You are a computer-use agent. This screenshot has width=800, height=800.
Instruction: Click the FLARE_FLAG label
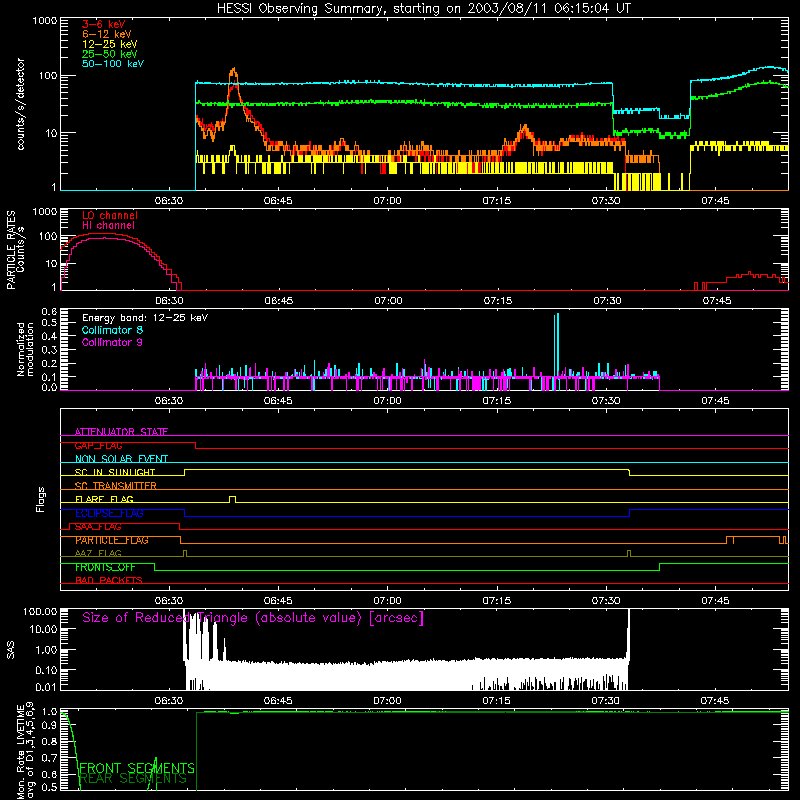pos(104,499)
